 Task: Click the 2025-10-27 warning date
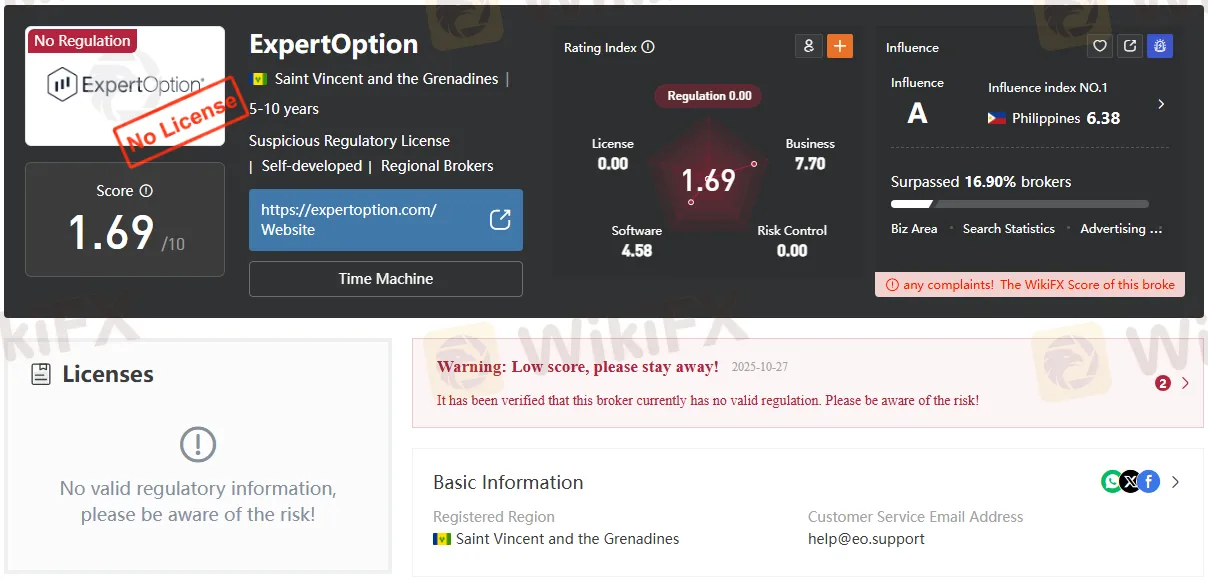tap(760, 367)
